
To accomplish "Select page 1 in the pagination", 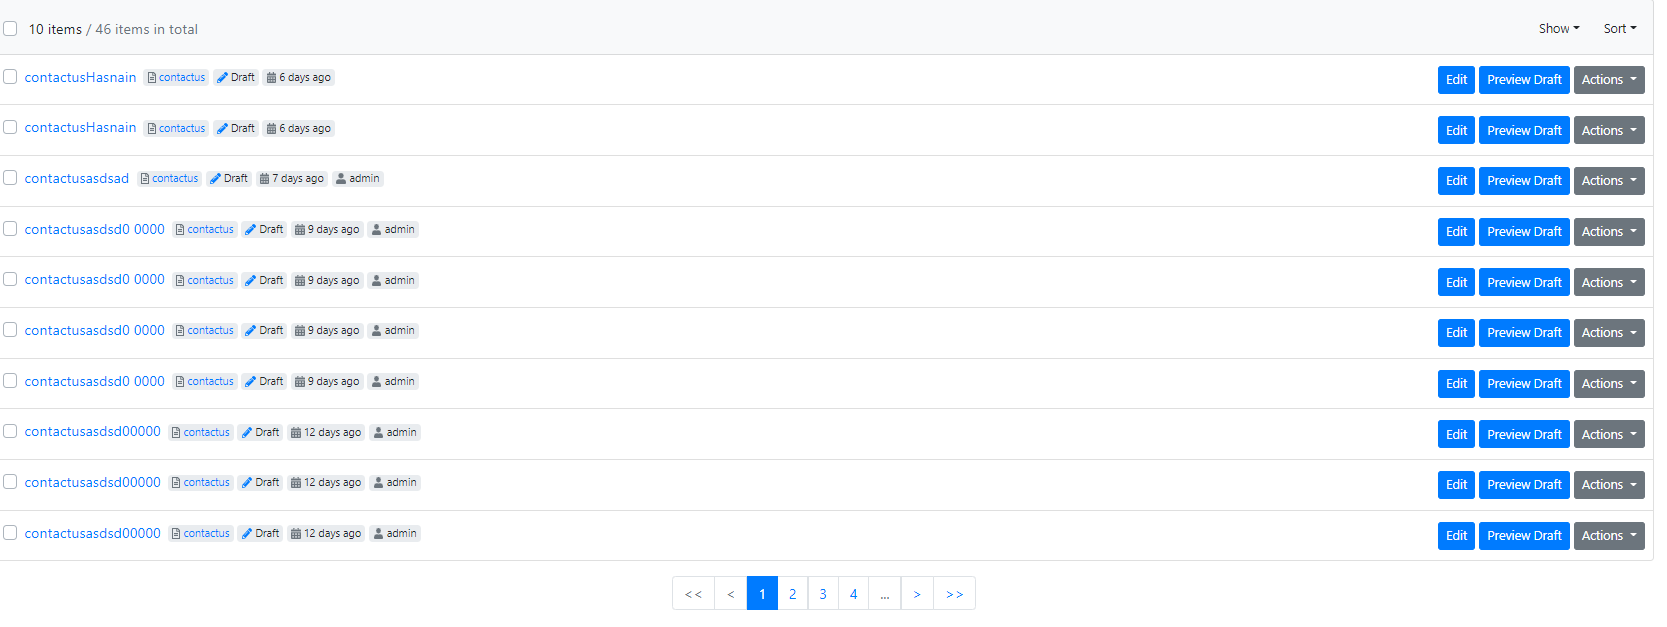I will [x=762, y=594].
